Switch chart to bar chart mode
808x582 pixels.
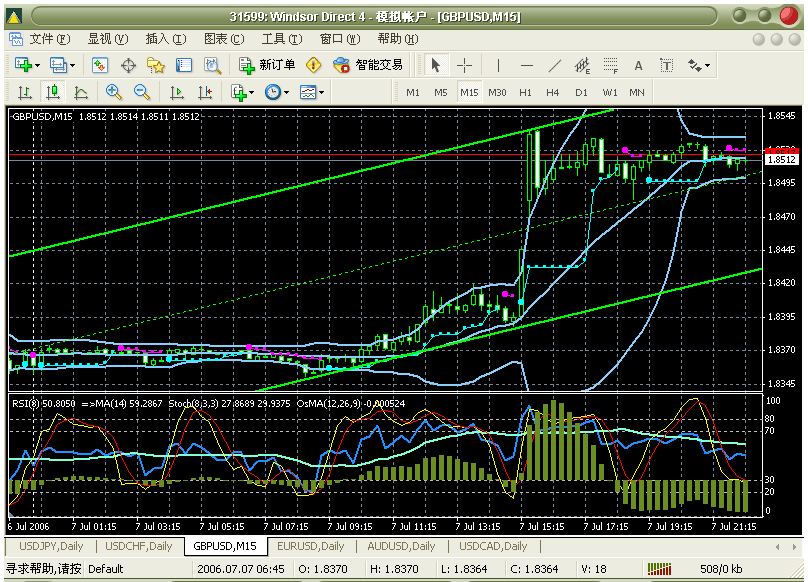pyautogui.click(x=24, y=92)
